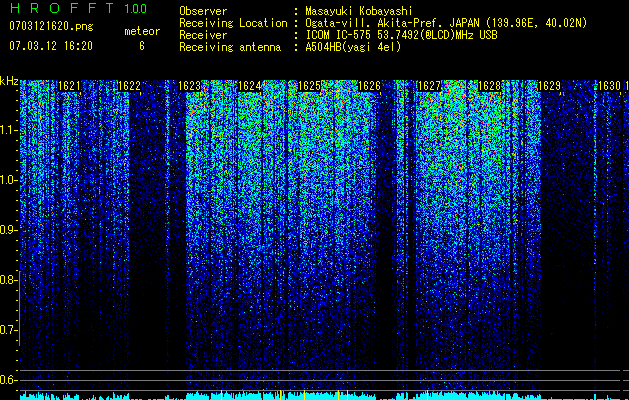Image resolution: width=629 pixels, height=400 pixels.
Task: Click the 'meteor' label
Action: click(x=142, y=31)
